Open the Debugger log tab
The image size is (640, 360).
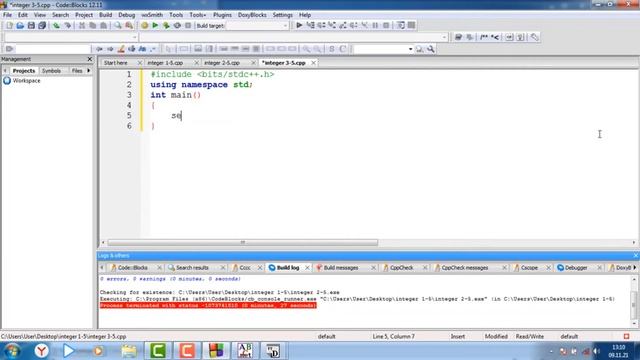click(576, 268)
